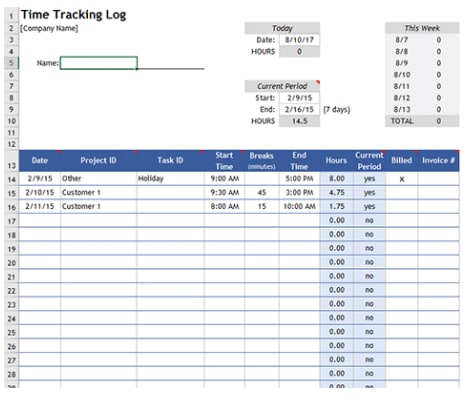The width and height of the screenshot is (467, 399).
Task: Select the 3:00 PM end time cell
Action: (299, 193)
